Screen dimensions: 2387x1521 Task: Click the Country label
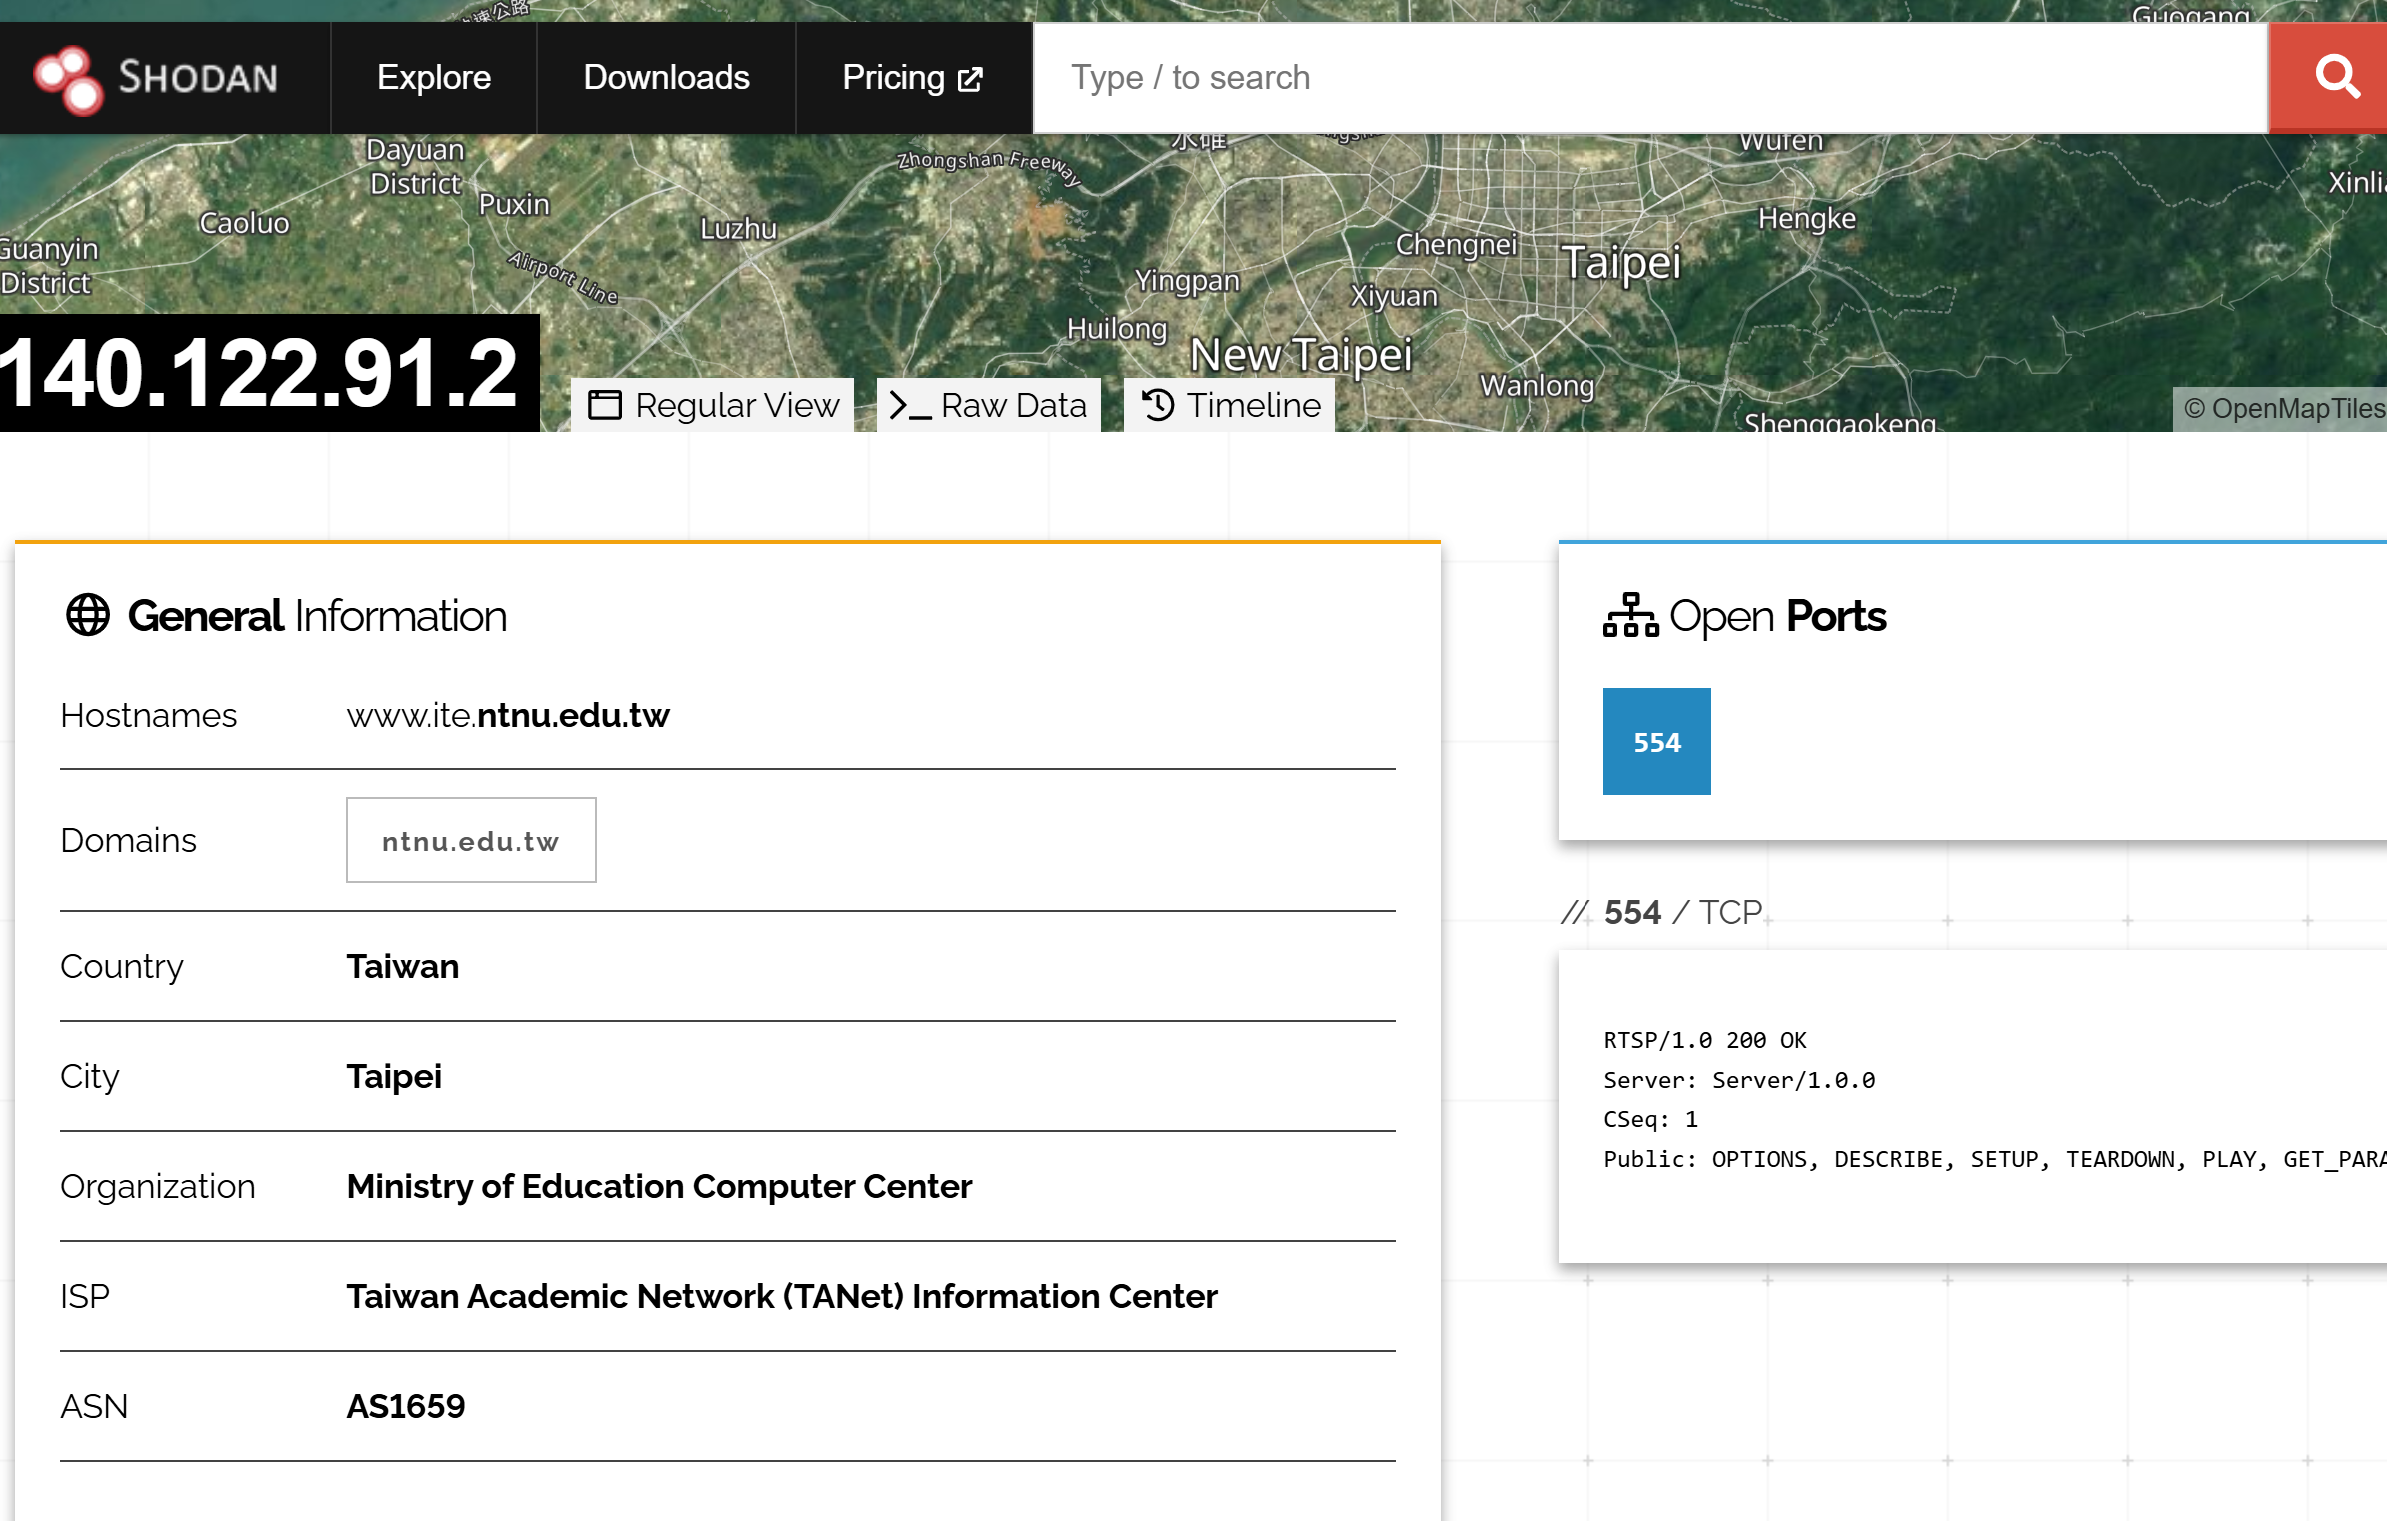(122, 966)
